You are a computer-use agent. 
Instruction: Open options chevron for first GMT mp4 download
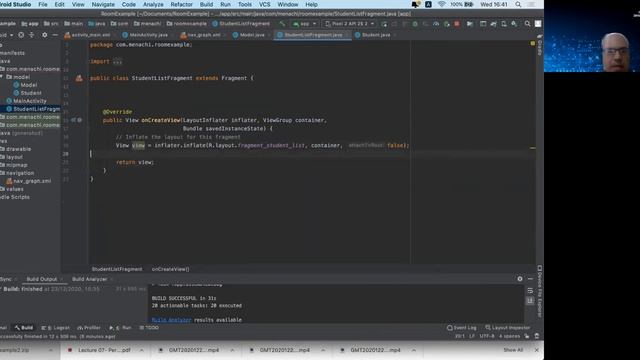[x=232, y=350]
